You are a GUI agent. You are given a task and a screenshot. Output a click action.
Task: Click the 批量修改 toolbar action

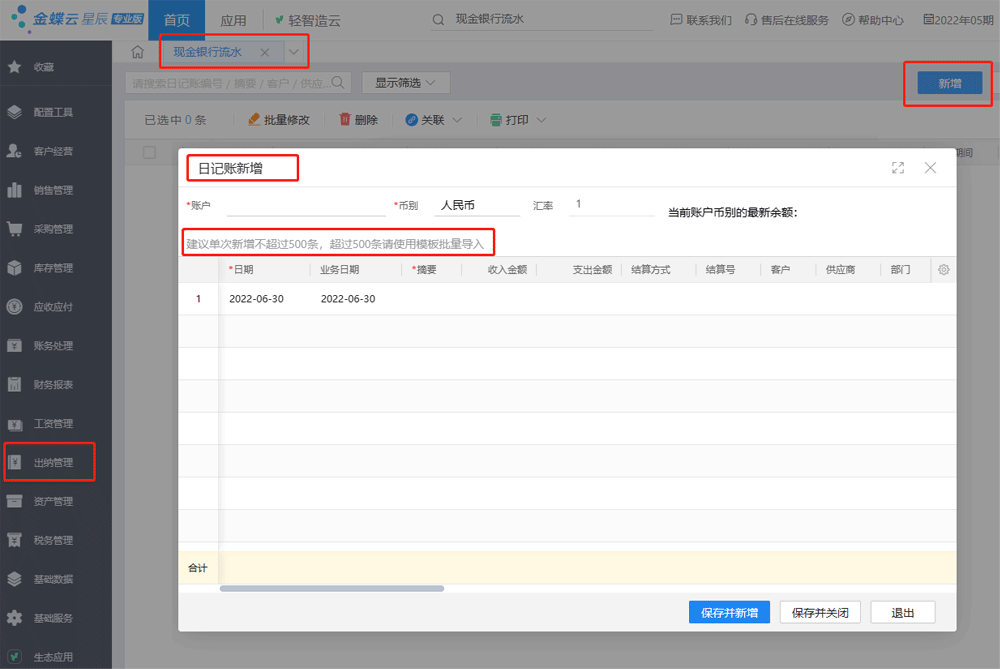pos(279,120)
